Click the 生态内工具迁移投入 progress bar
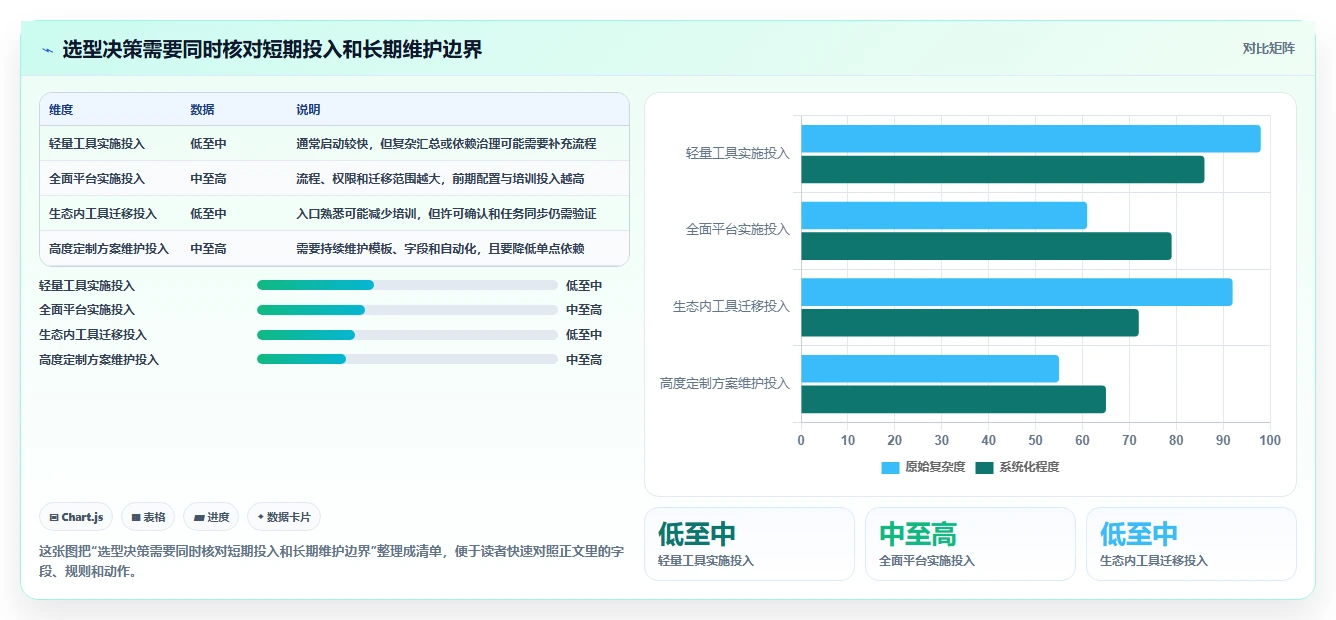 407,335
